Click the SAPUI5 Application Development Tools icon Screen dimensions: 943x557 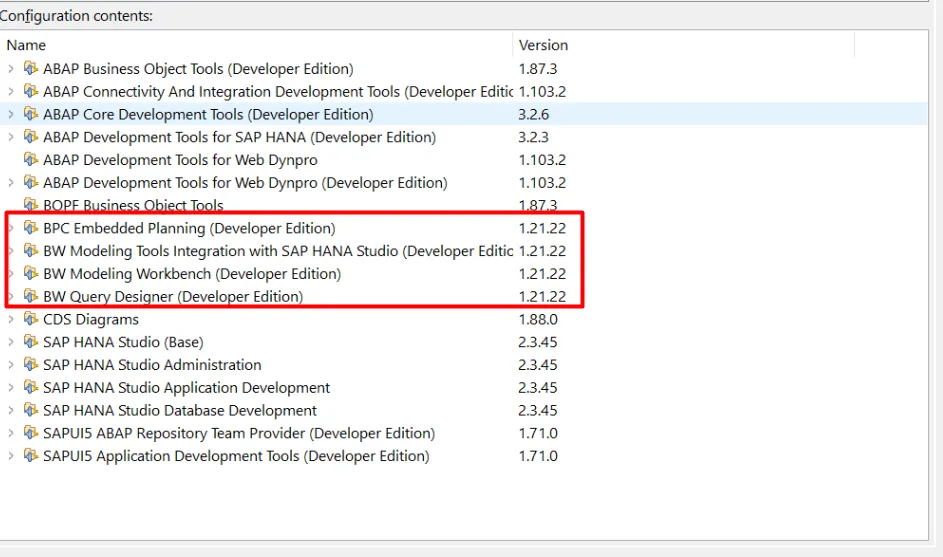[x=31, y=455]
